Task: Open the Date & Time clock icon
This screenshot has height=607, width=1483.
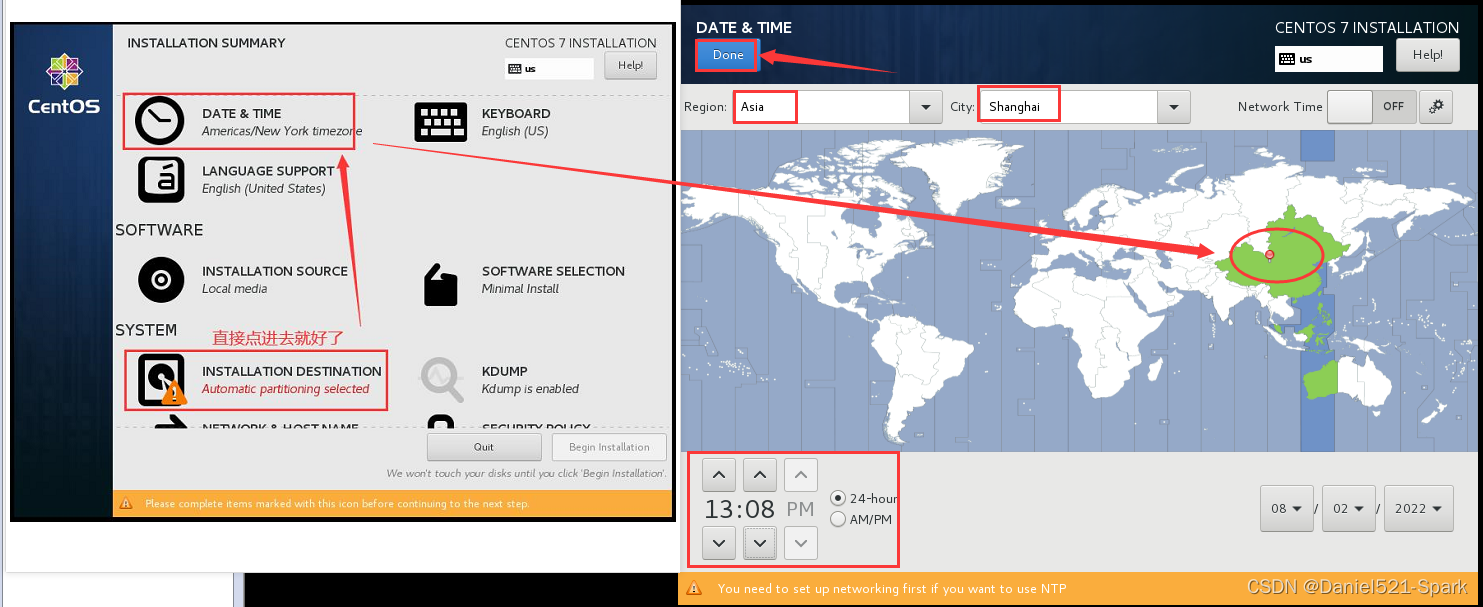Action: click(160, 121)
